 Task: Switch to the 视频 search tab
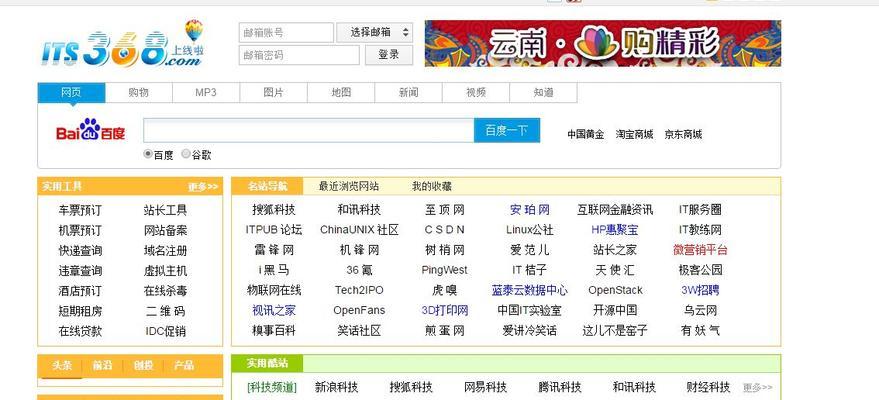[x=476, y=92]
